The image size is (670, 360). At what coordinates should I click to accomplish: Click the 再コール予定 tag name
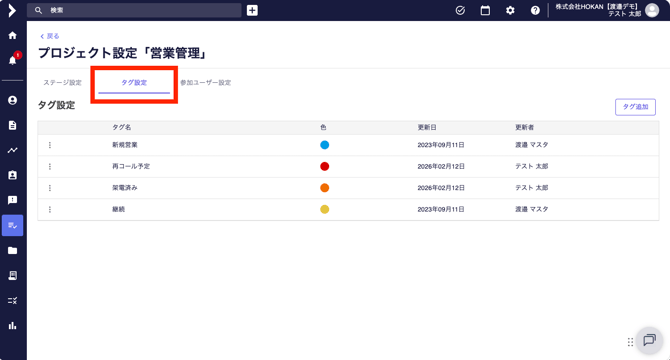click(x=131, y=166)
